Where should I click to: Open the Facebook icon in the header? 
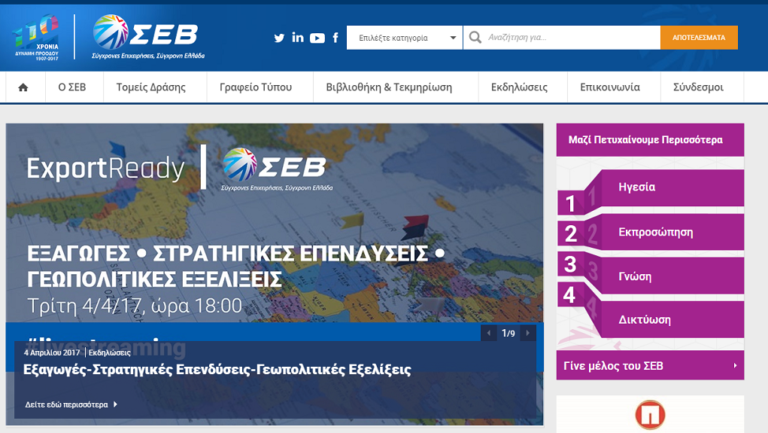pos(336,38)
